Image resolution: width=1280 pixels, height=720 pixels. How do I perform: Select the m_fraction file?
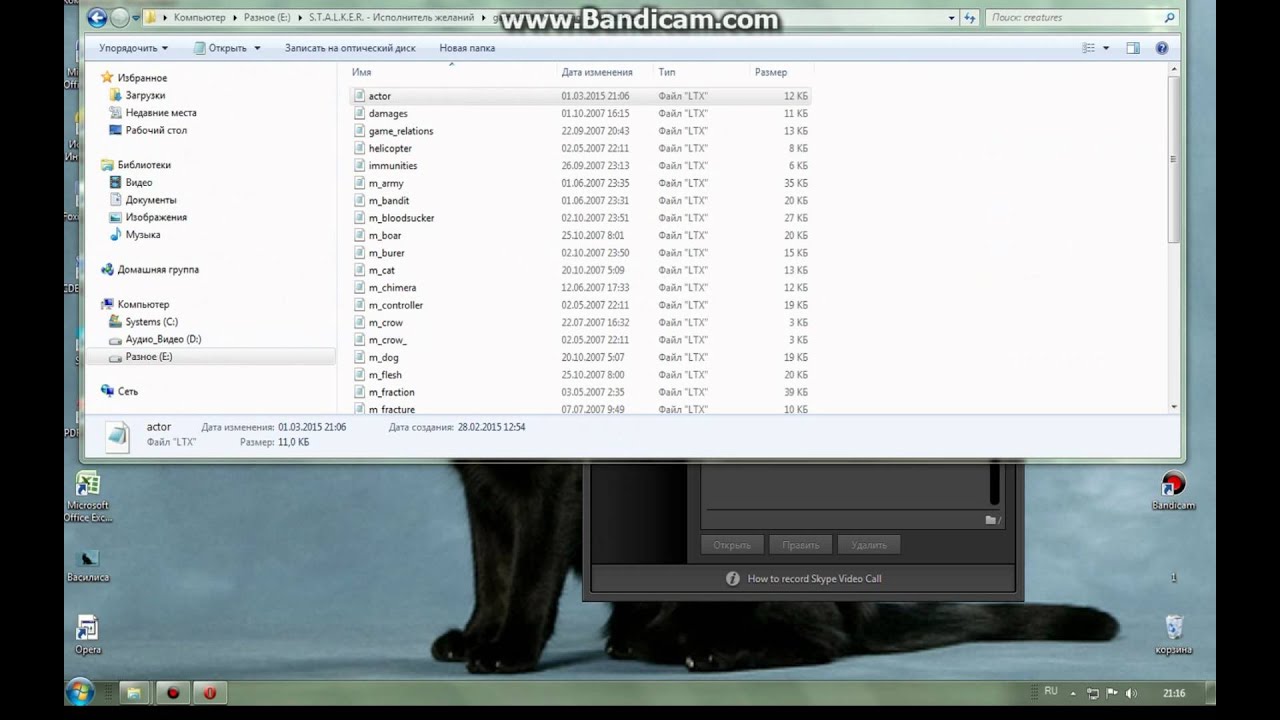tap(391, 392)
